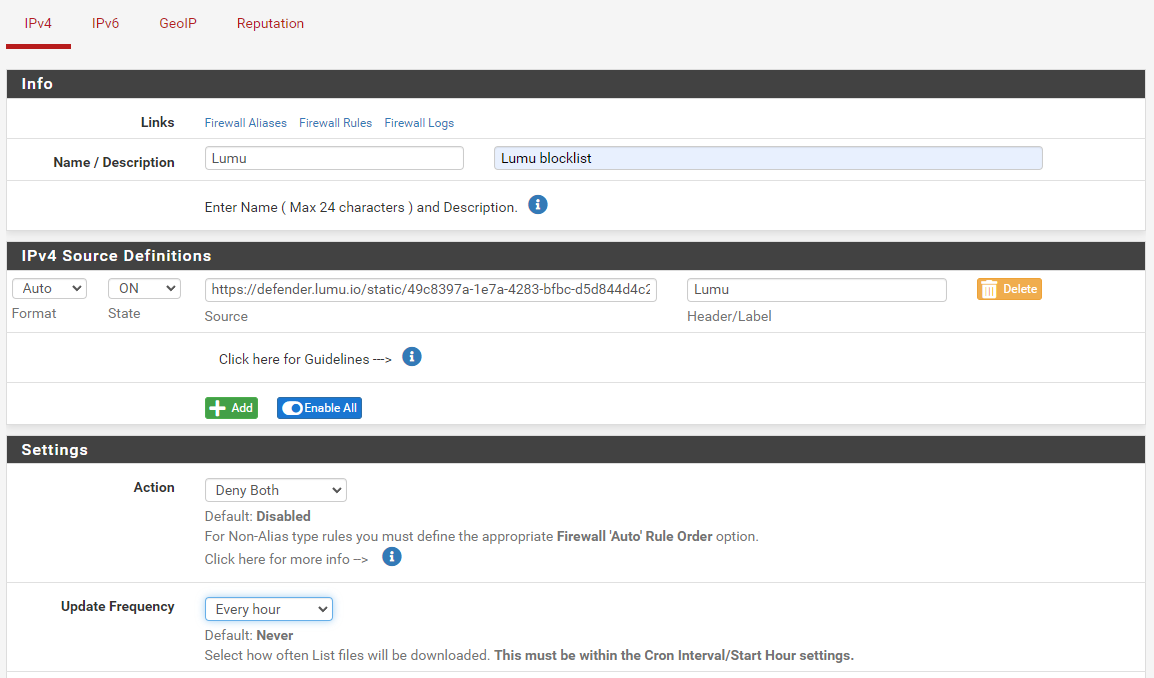Image resolution: width=1154 pixels, height=678 pixels.
Task: Open the Format dropdown set to Auto
Action: [49, 288]
